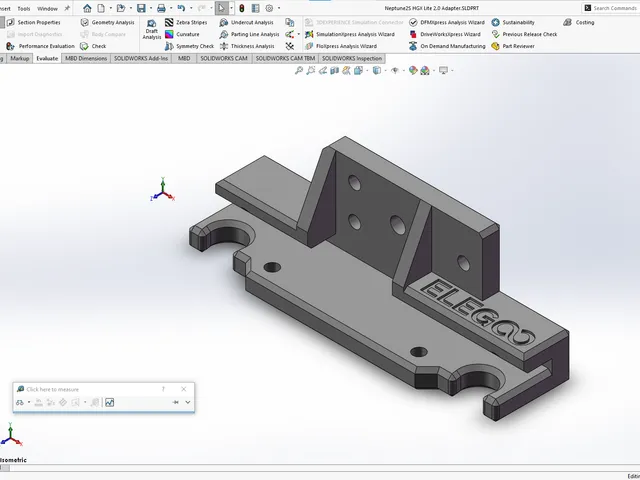Click the Rebuild traffic light icon
640x480 pixels.
[242, 8]
